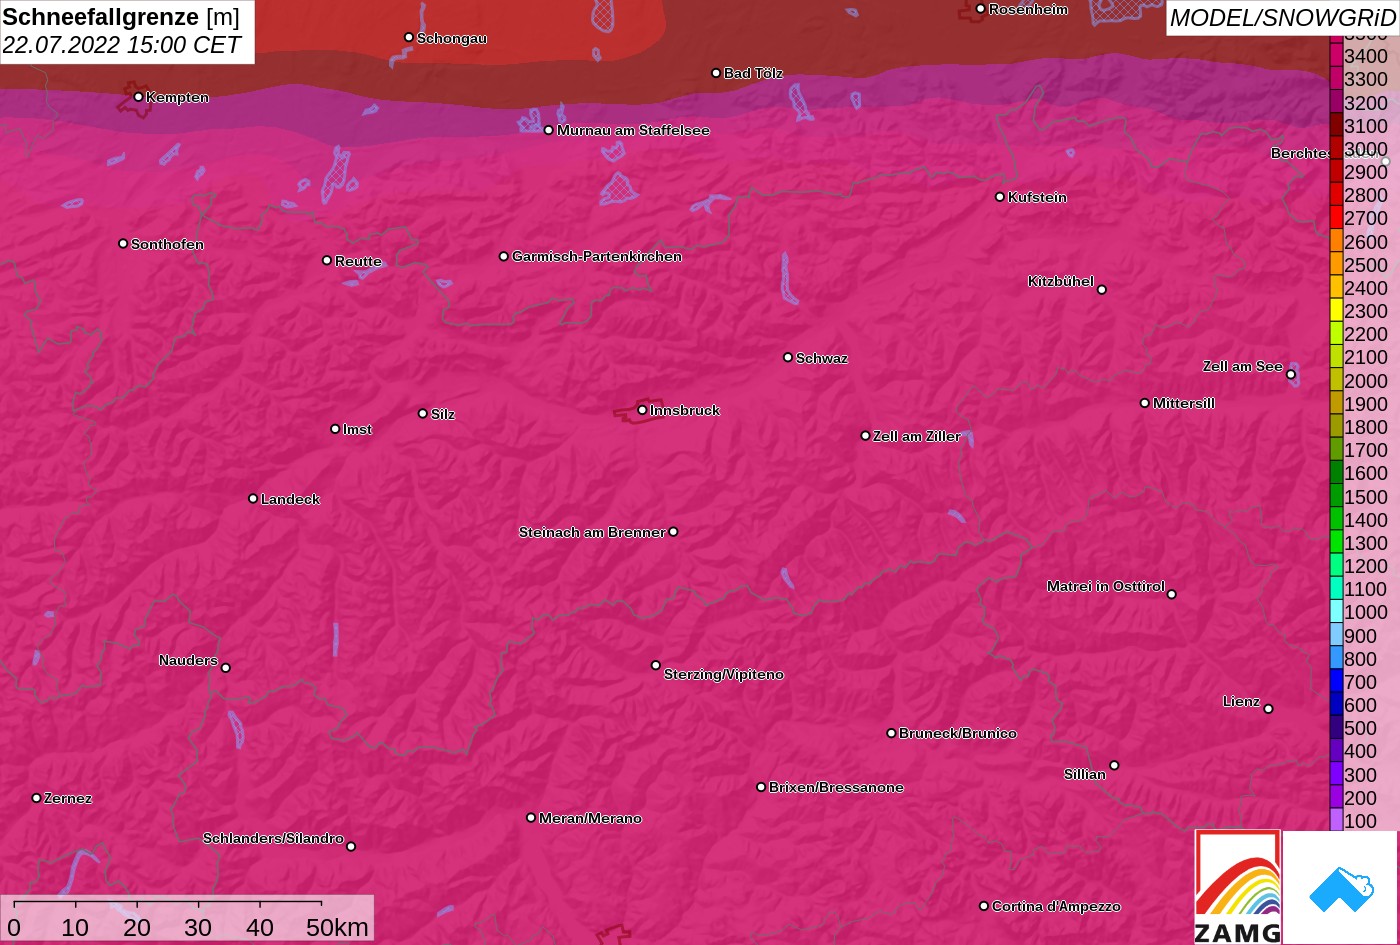Click the Bruneck/Brunico label
The image size is (1400, 945).
pos(958,733)
